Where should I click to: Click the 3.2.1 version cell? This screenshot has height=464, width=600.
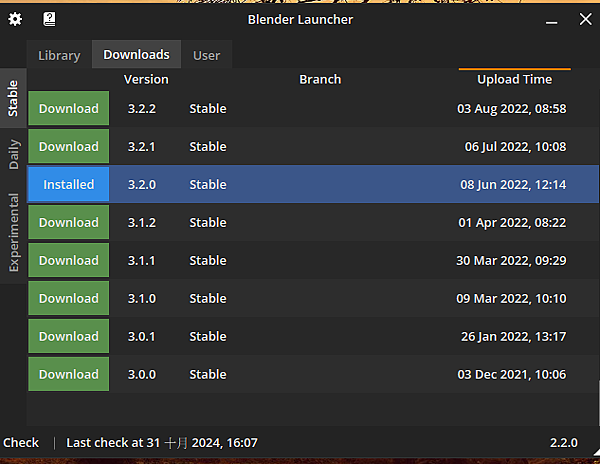(142, 147)
